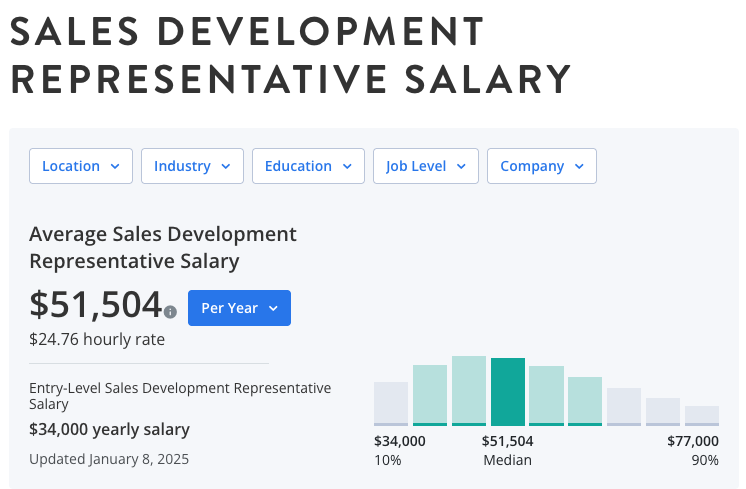
Task: Click the Average Sales Development Representative Salary heading
Action: point(163,247)
